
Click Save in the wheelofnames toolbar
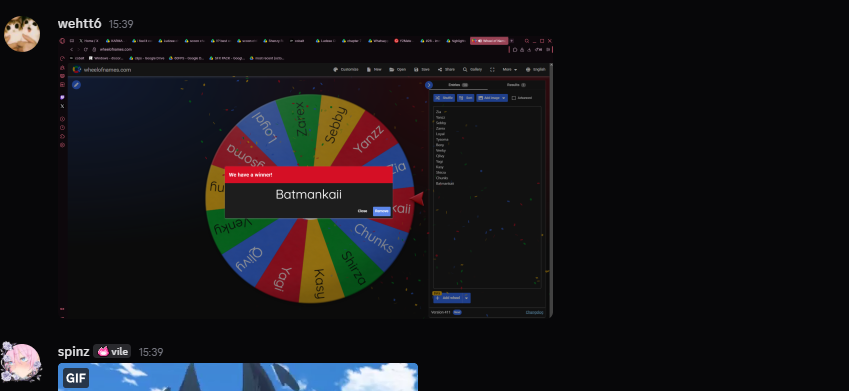422,69
